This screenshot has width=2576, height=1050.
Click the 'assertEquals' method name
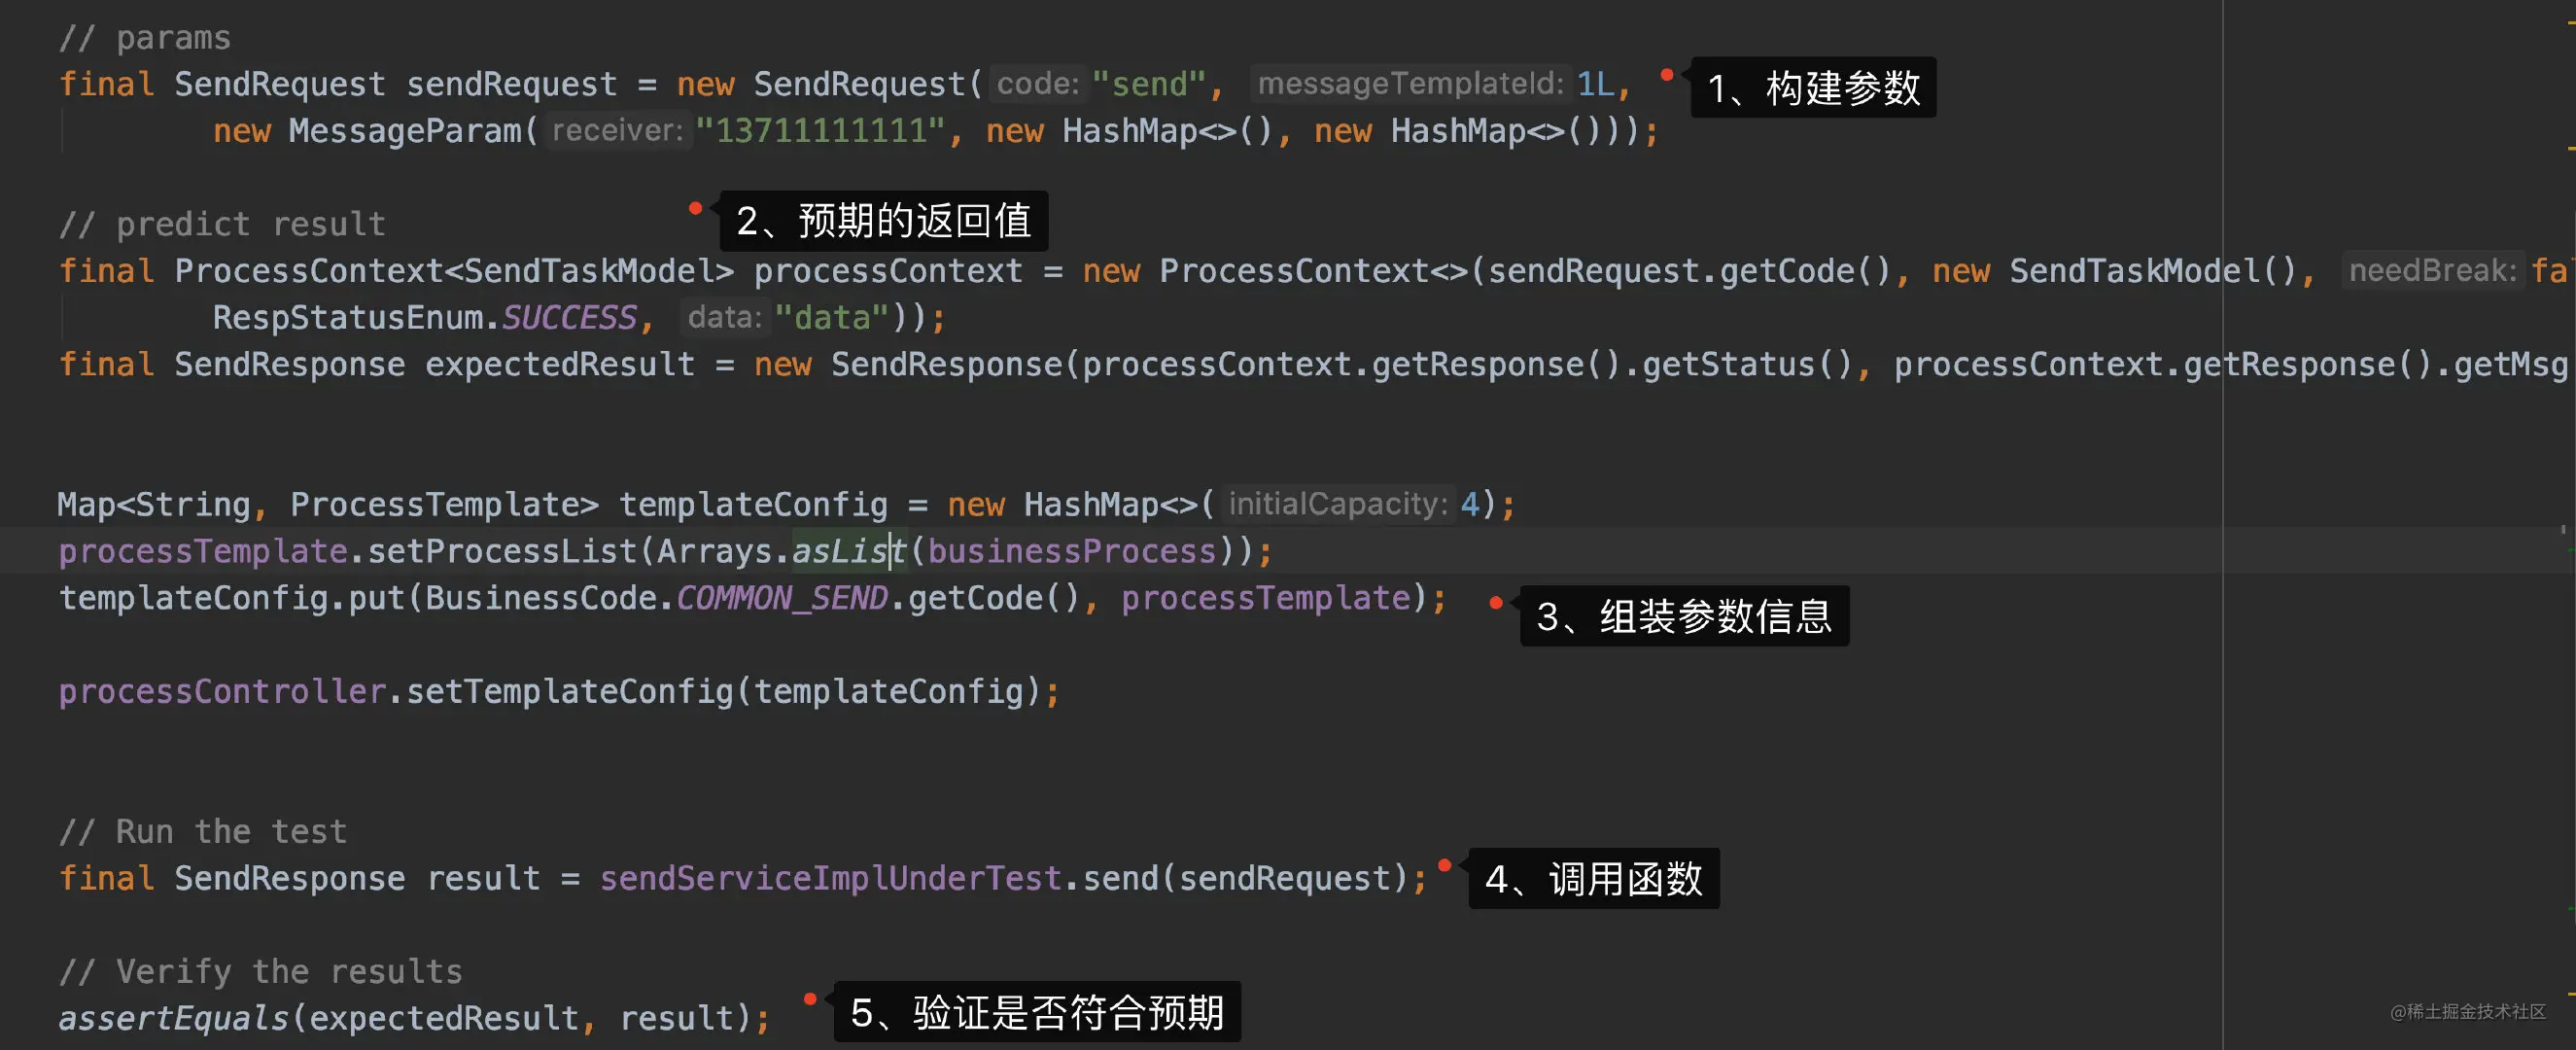(x=173, y=1018)
